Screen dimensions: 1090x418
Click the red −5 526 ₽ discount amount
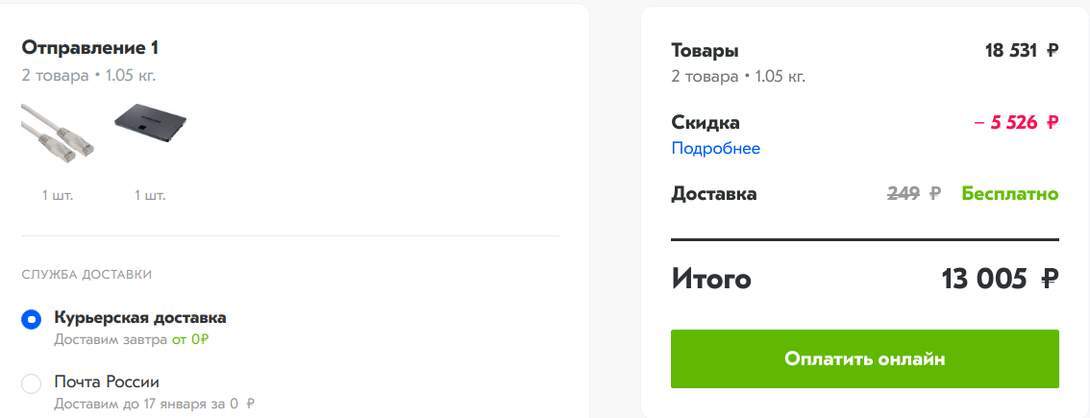tap(1016, 122)
